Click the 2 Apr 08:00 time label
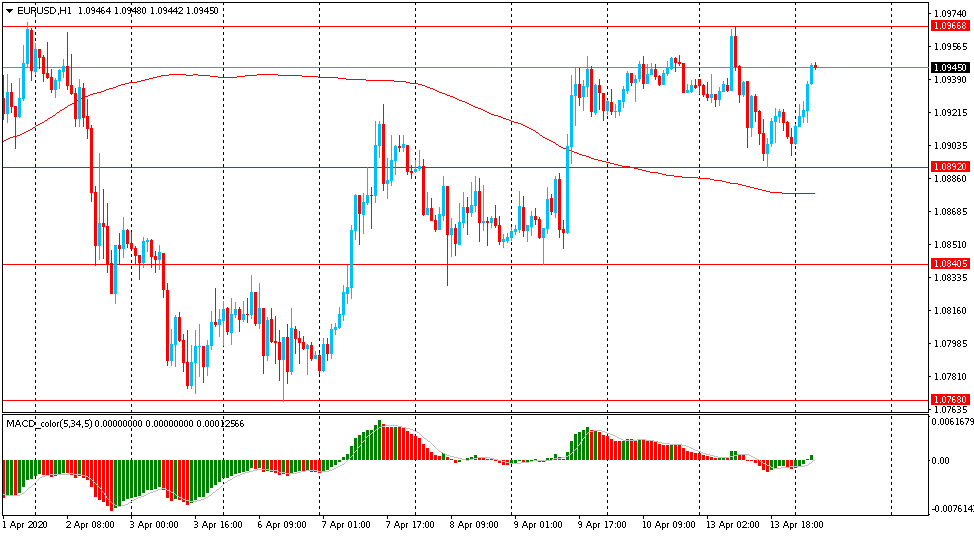 click(x=90, y=525)
